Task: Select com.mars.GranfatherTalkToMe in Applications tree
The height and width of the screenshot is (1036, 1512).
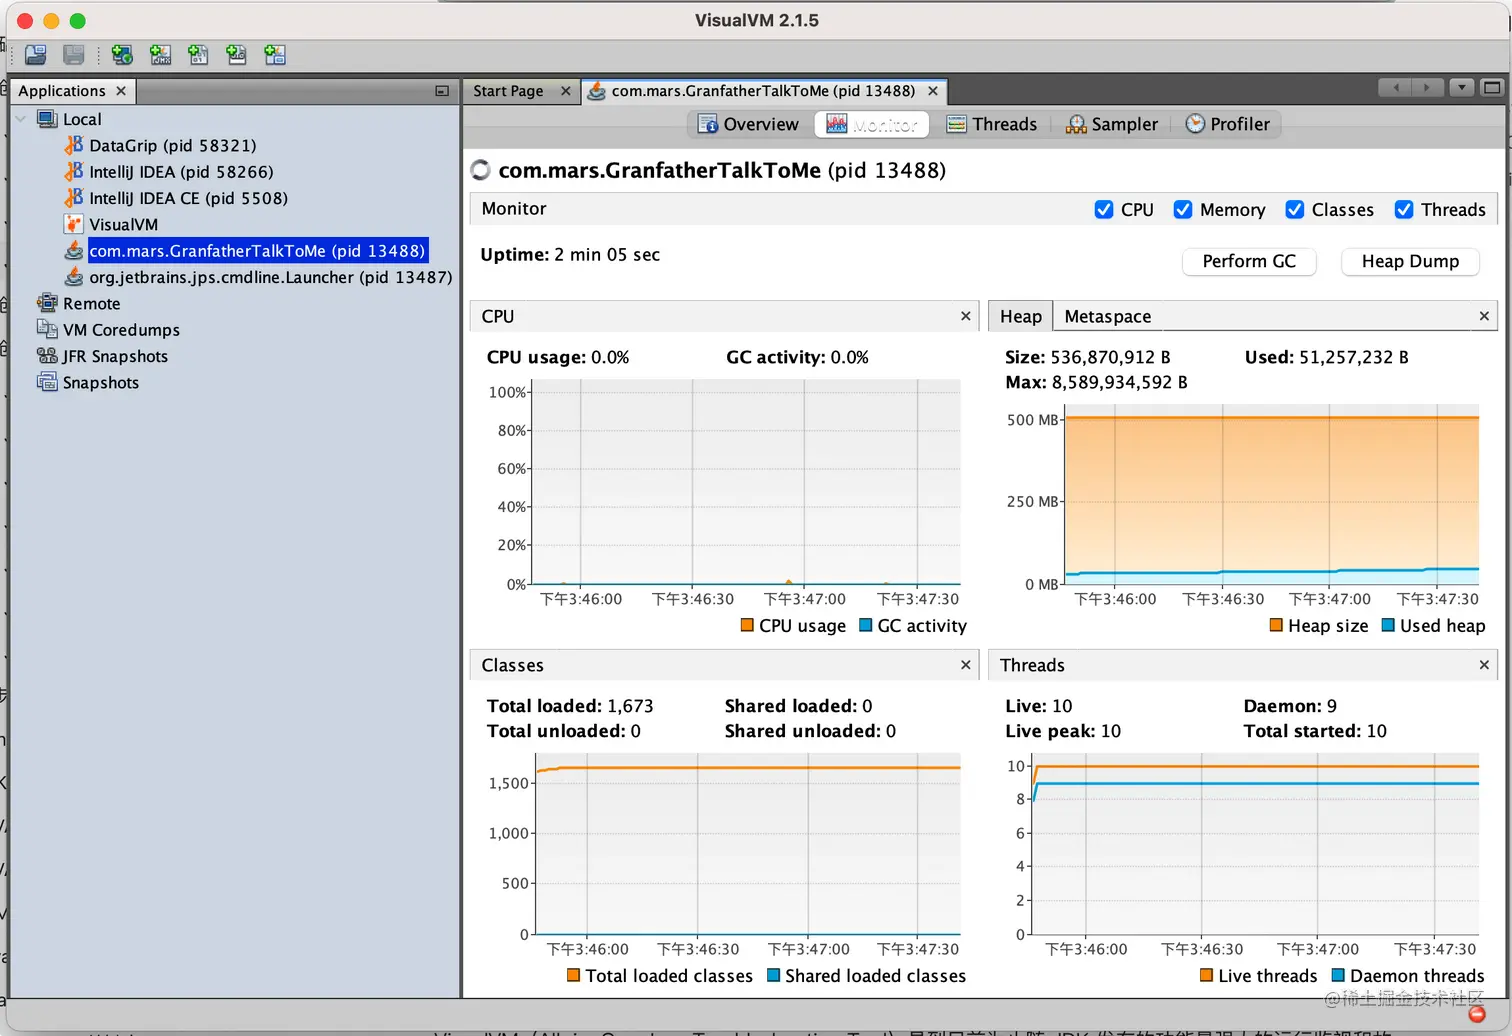Action: click(x=257, y=251)
